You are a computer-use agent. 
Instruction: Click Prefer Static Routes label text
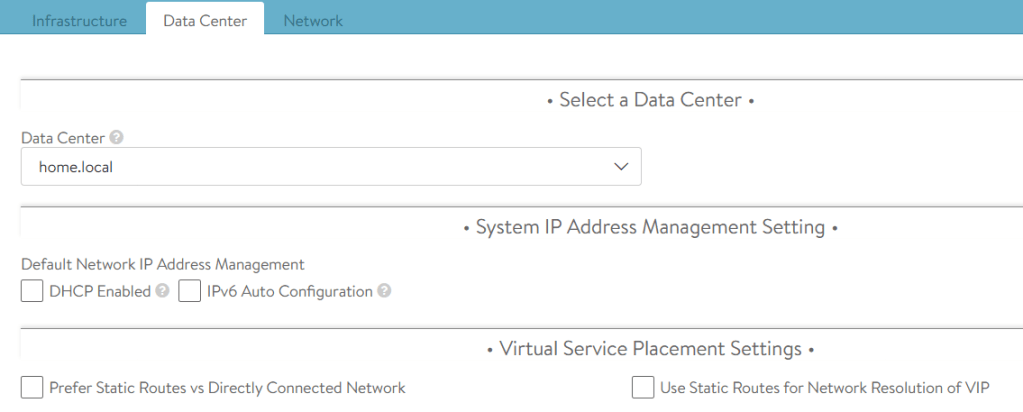(x=227, y=388)
